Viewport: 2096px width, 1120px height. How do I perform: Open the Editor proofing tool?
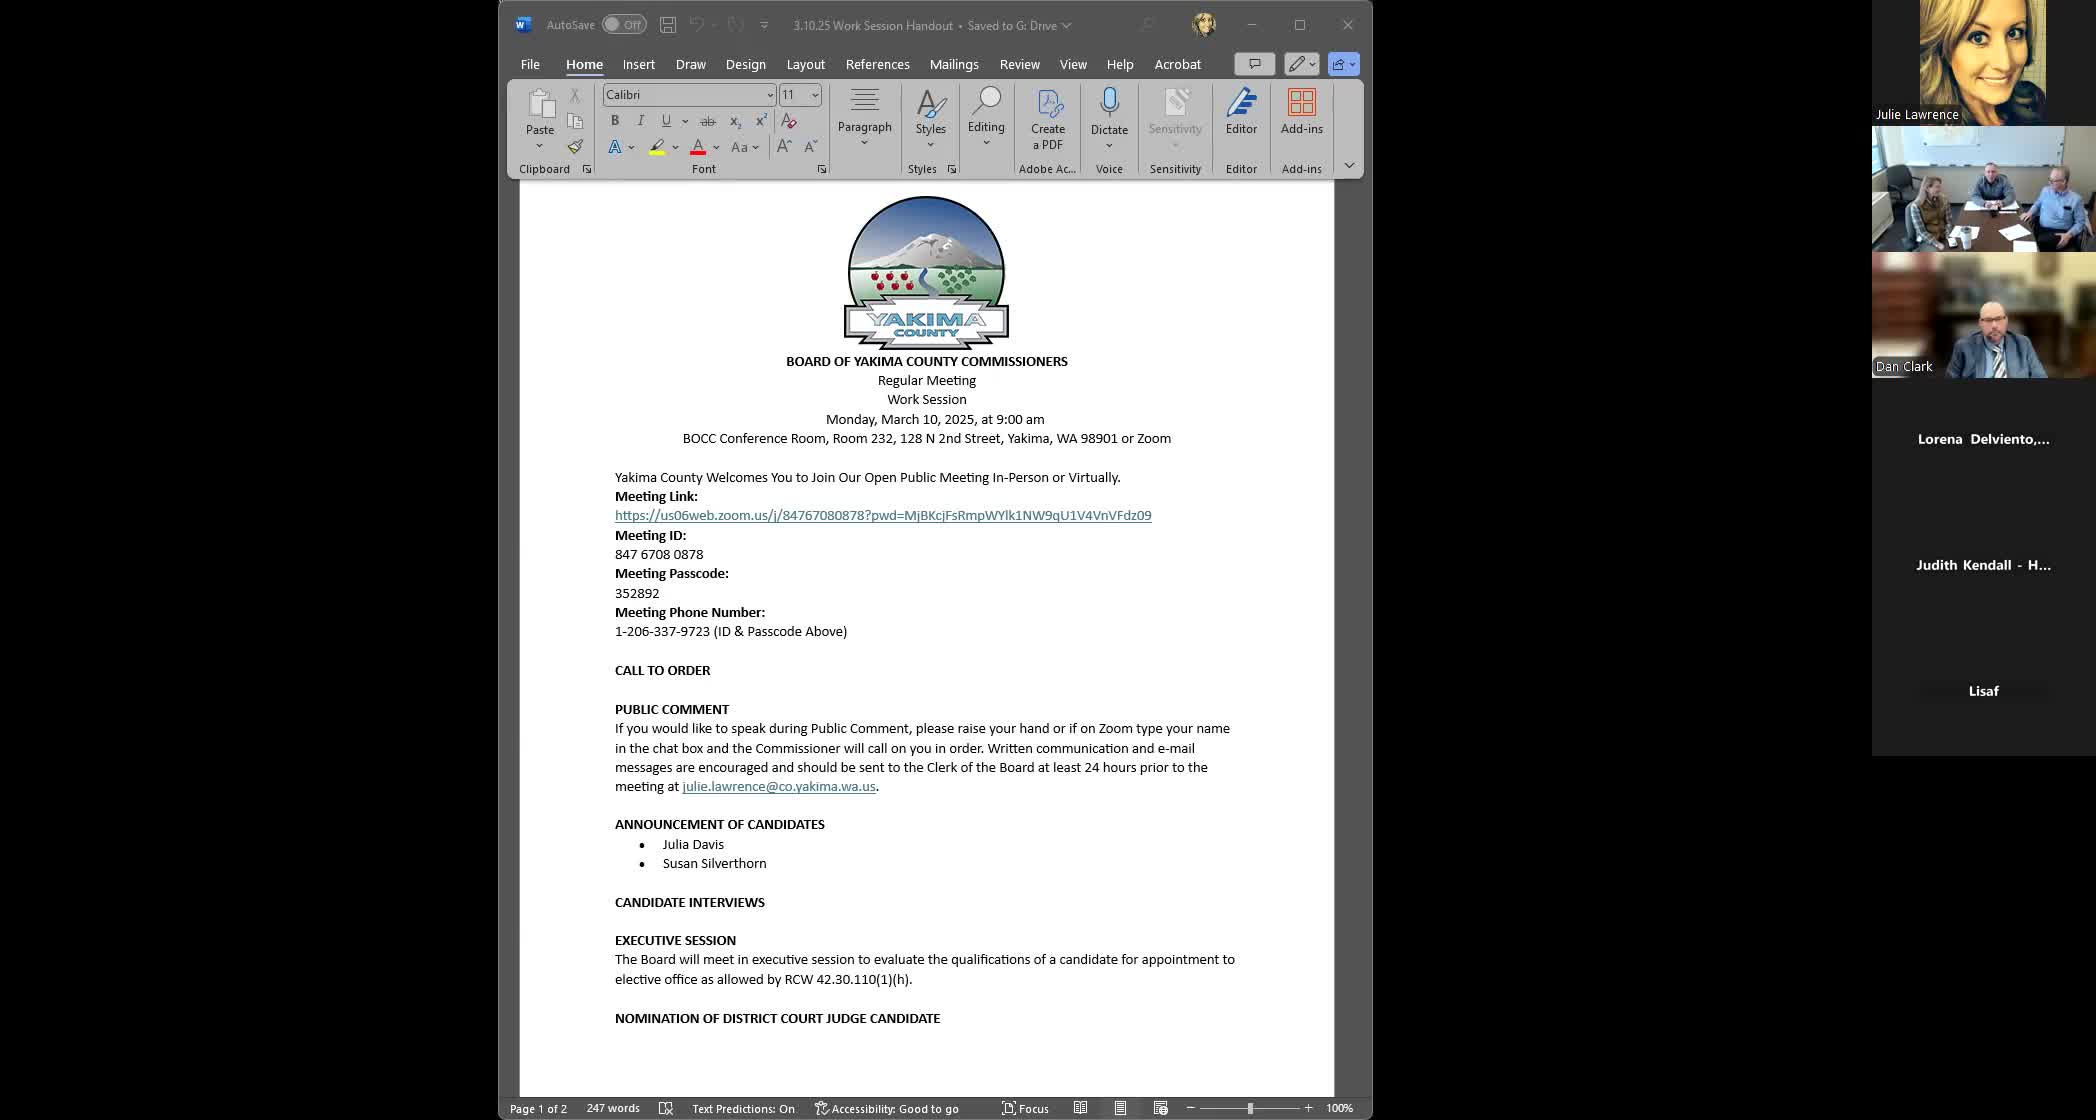(x=1241, y=111)
